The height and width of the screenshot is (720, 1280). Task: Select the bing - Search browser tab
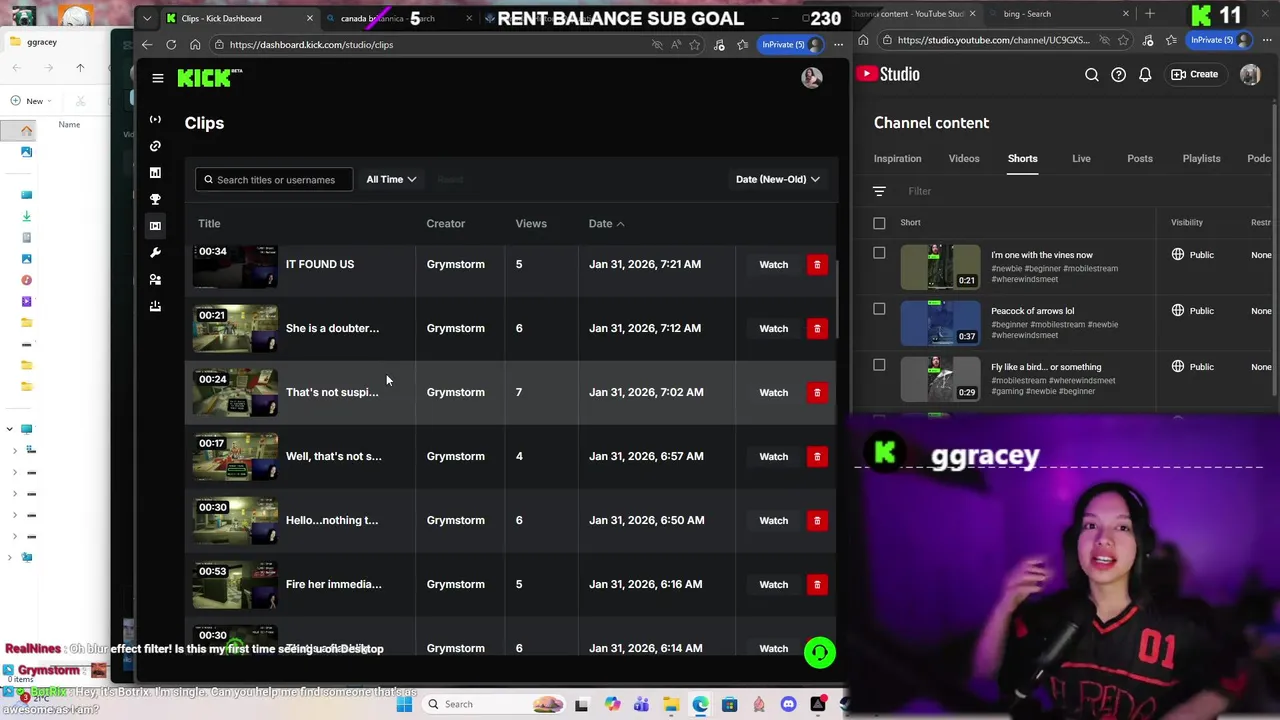[1059, 14]
